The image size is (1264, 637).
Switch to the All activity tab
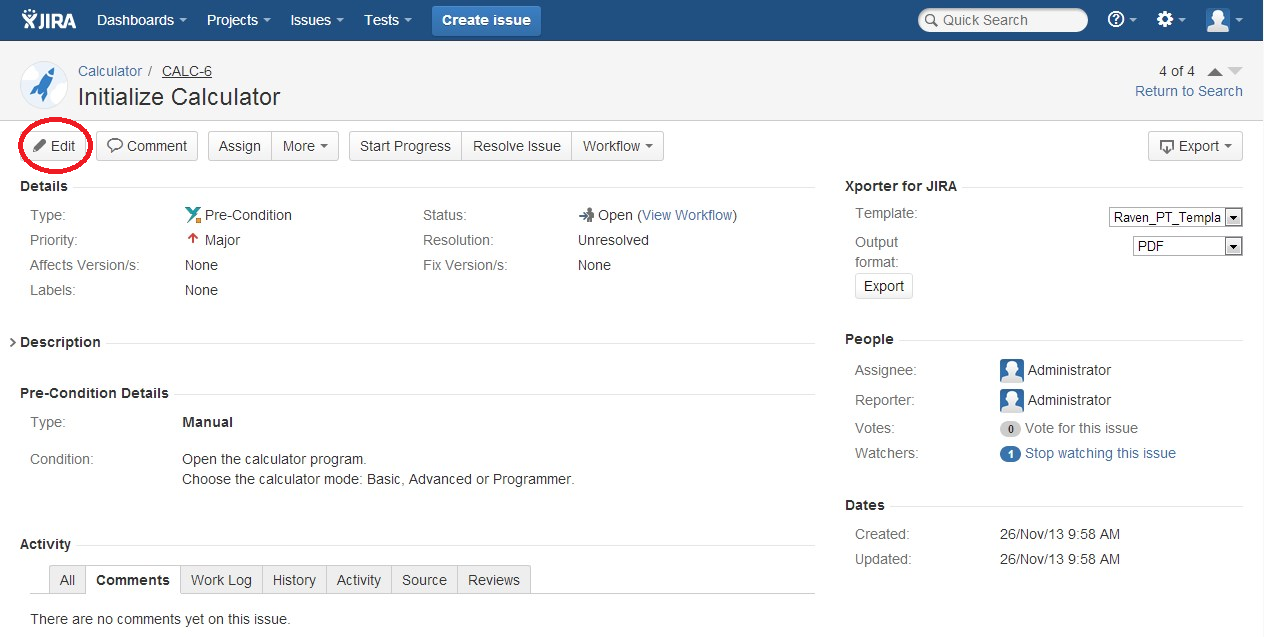[67, 580]
